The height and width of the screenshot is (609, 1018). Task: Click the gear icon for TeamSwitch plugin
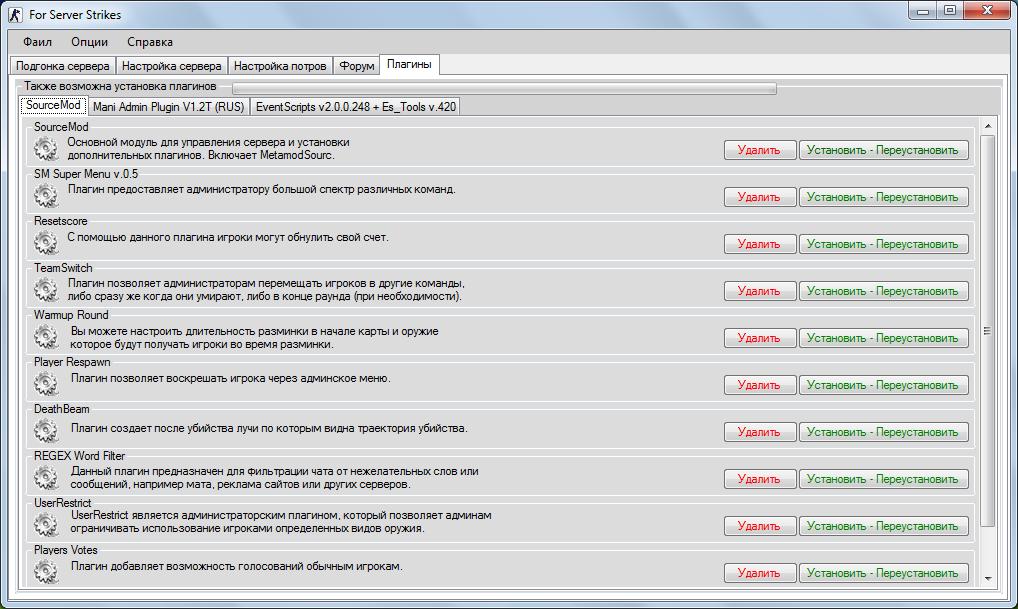pyautogui.click(x=46, y=290)
